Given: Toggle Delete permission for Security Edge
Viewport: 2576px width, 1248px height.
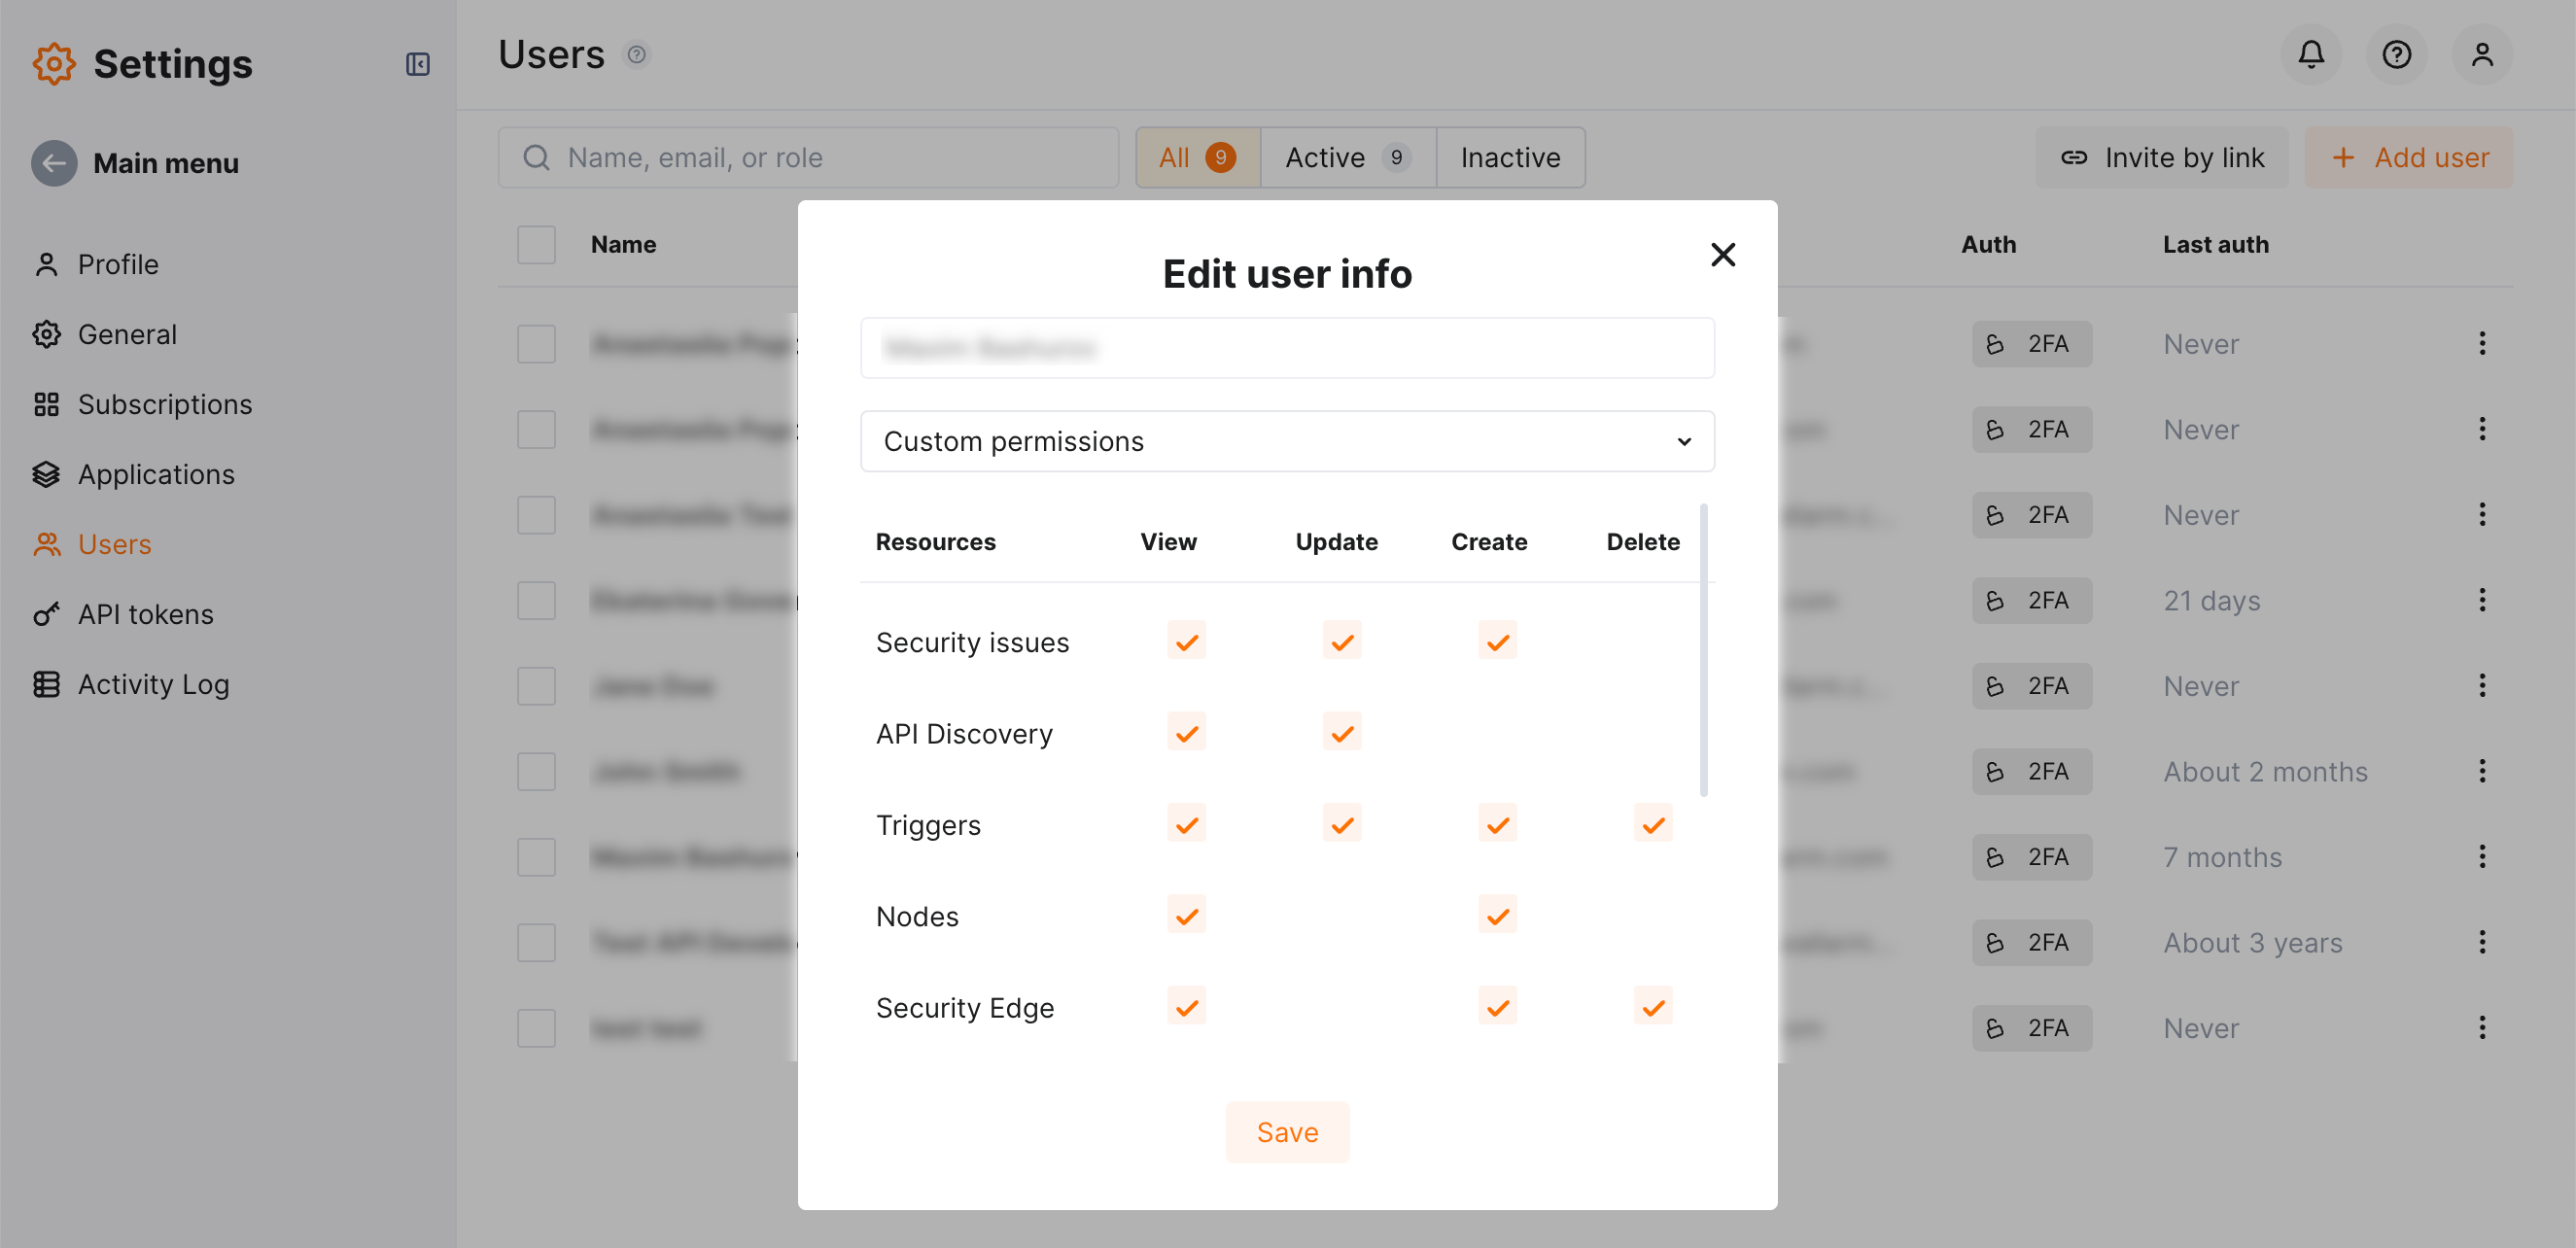Looking at the screenshot, I should coord(1652,1006).
